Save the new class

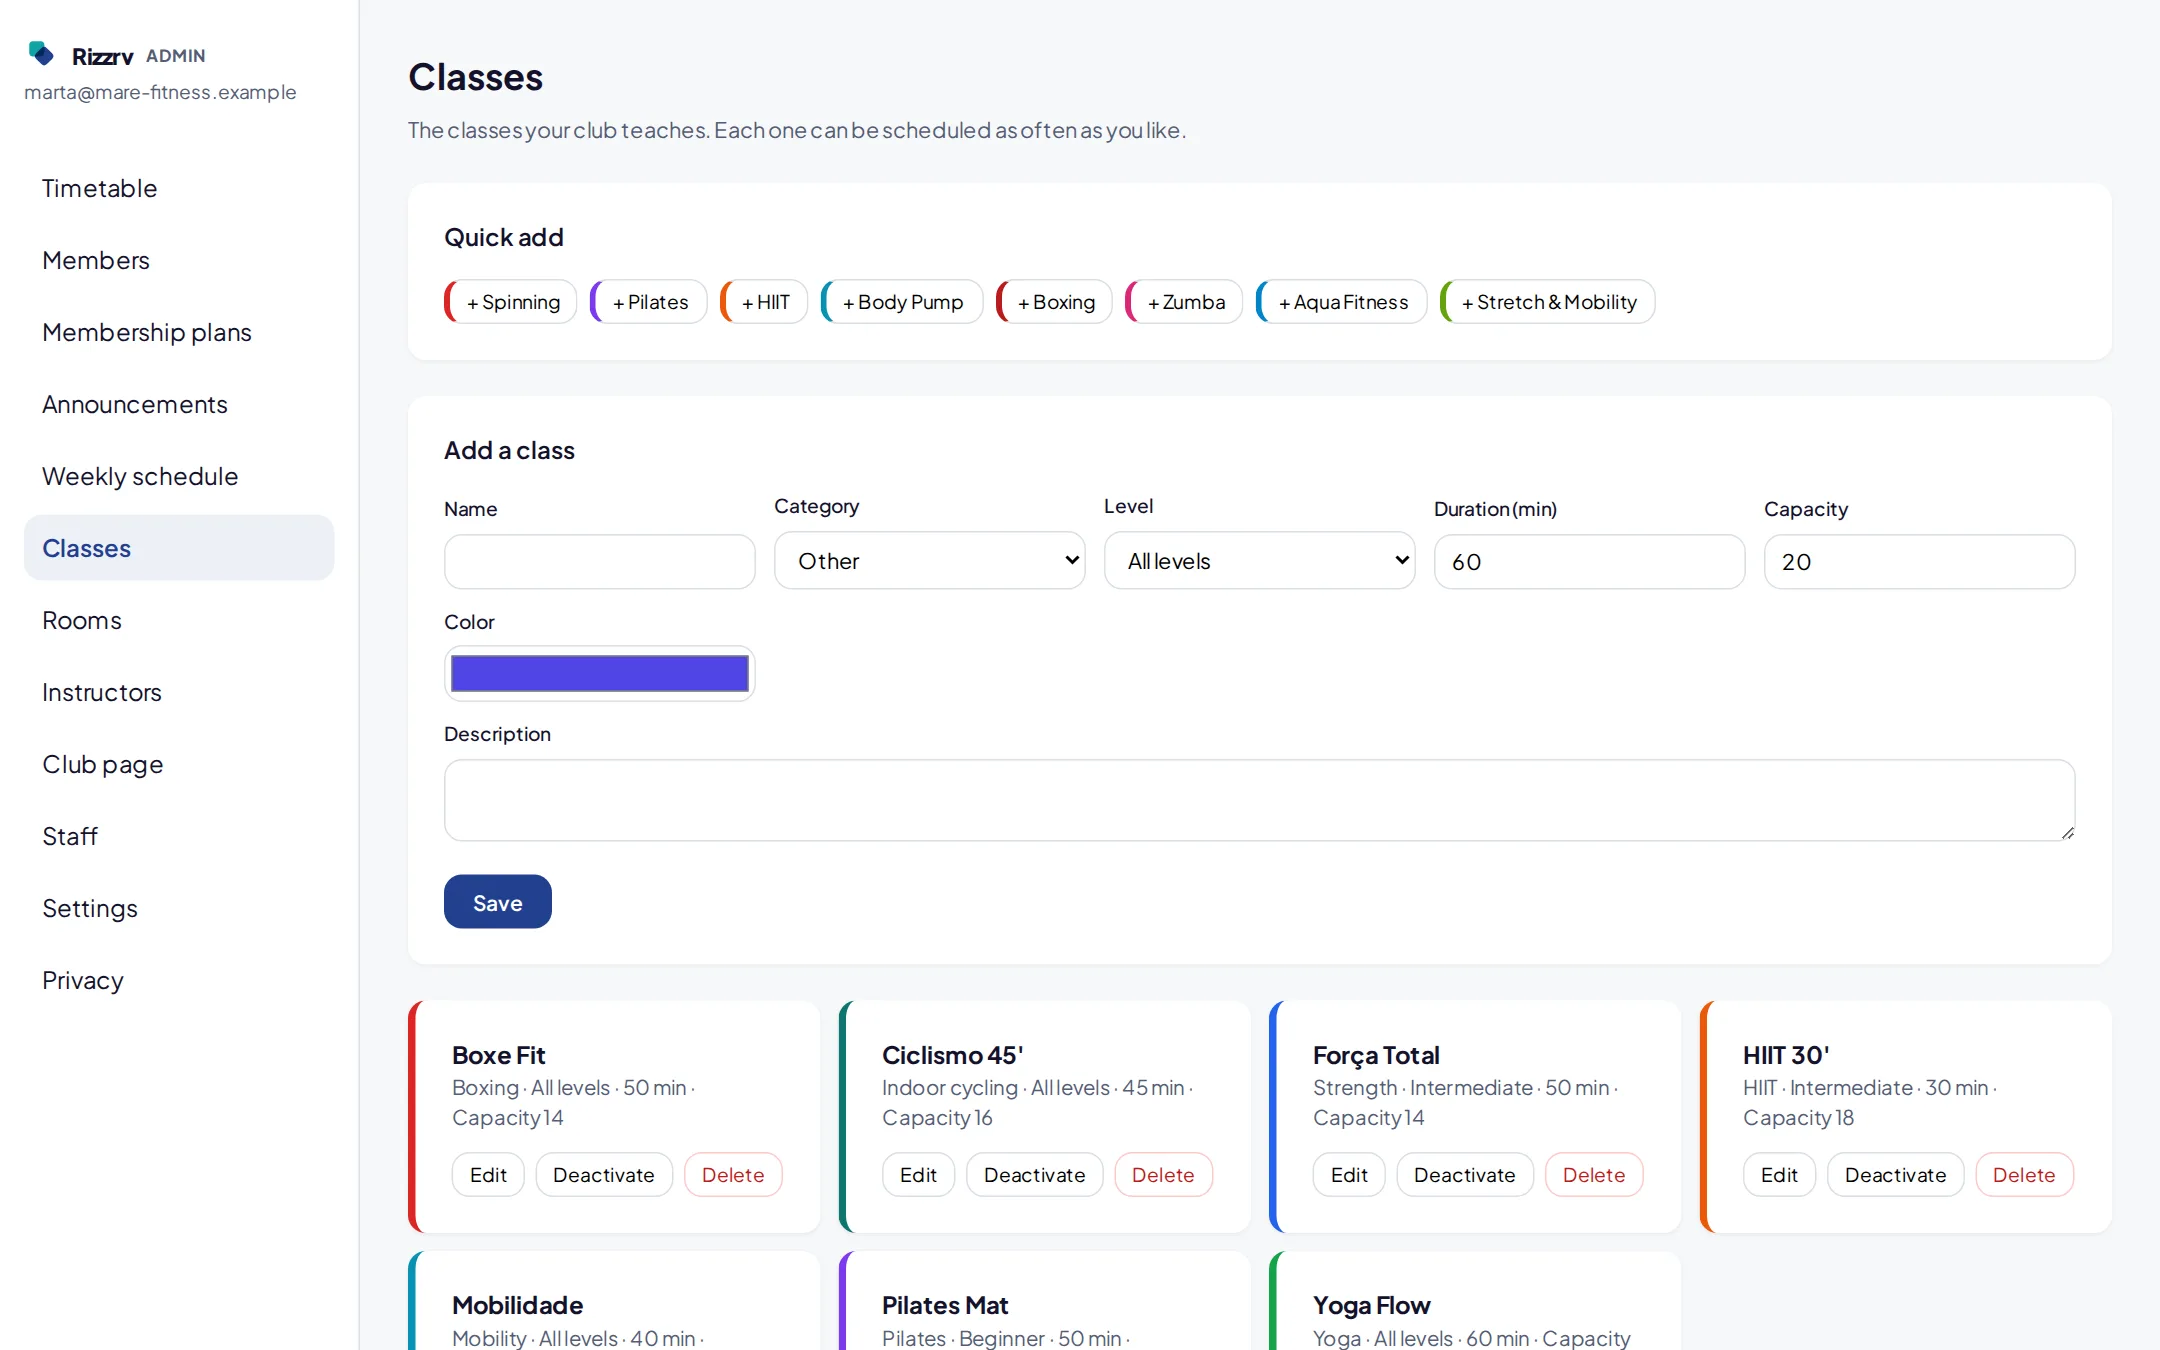click(498, 902)
